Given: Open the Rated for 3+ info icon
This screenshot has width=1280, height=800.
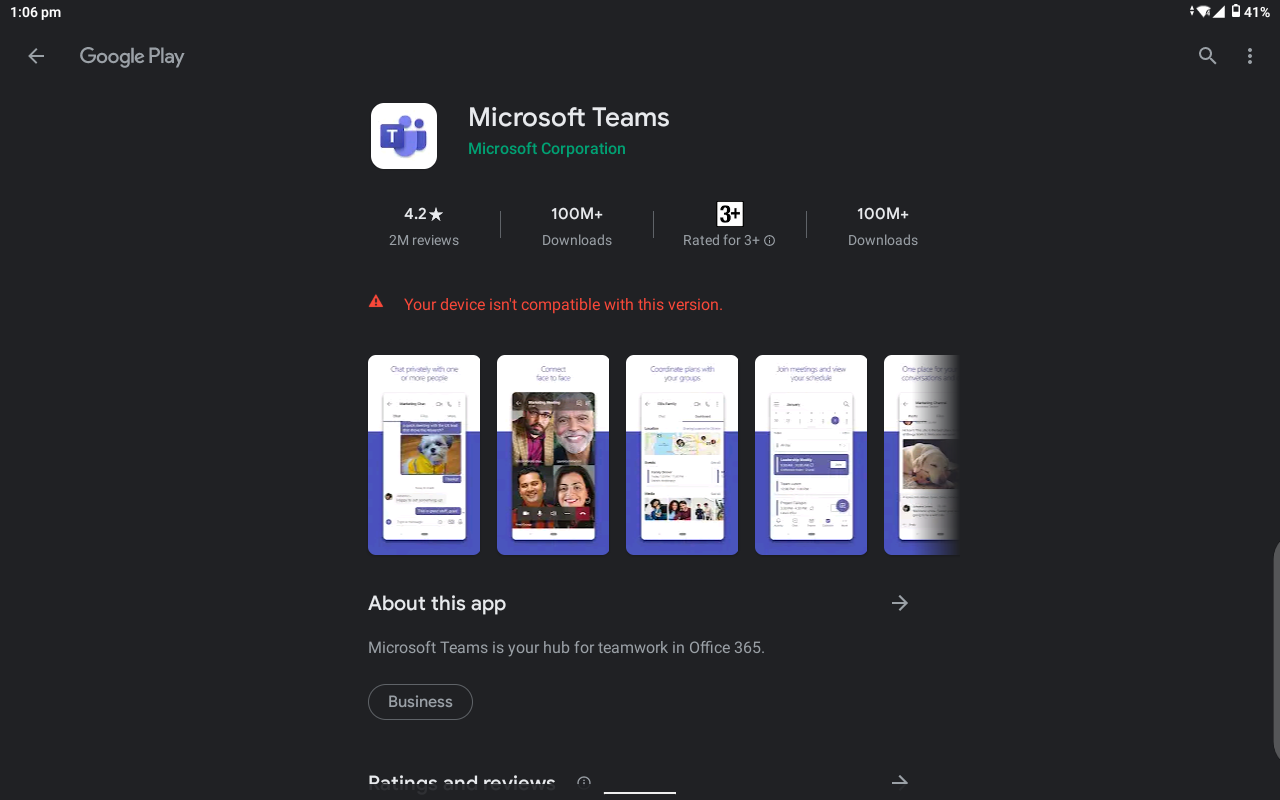Looking at the screenshot, I should tap(770, 240).
